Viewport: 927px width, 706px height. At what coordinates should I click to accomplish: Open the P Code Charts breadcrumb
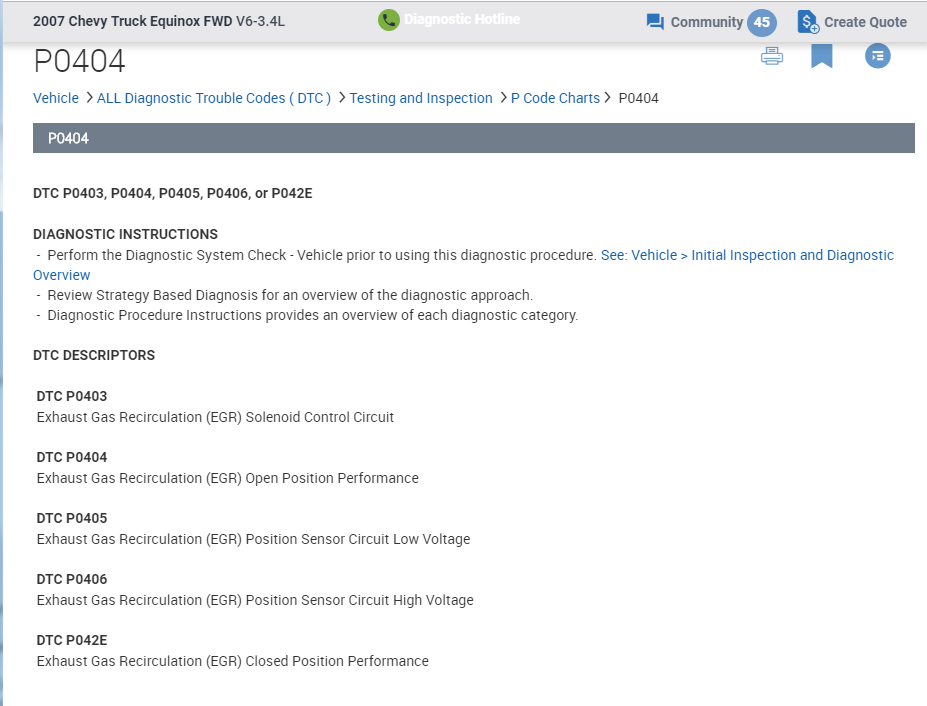[555, 98]
